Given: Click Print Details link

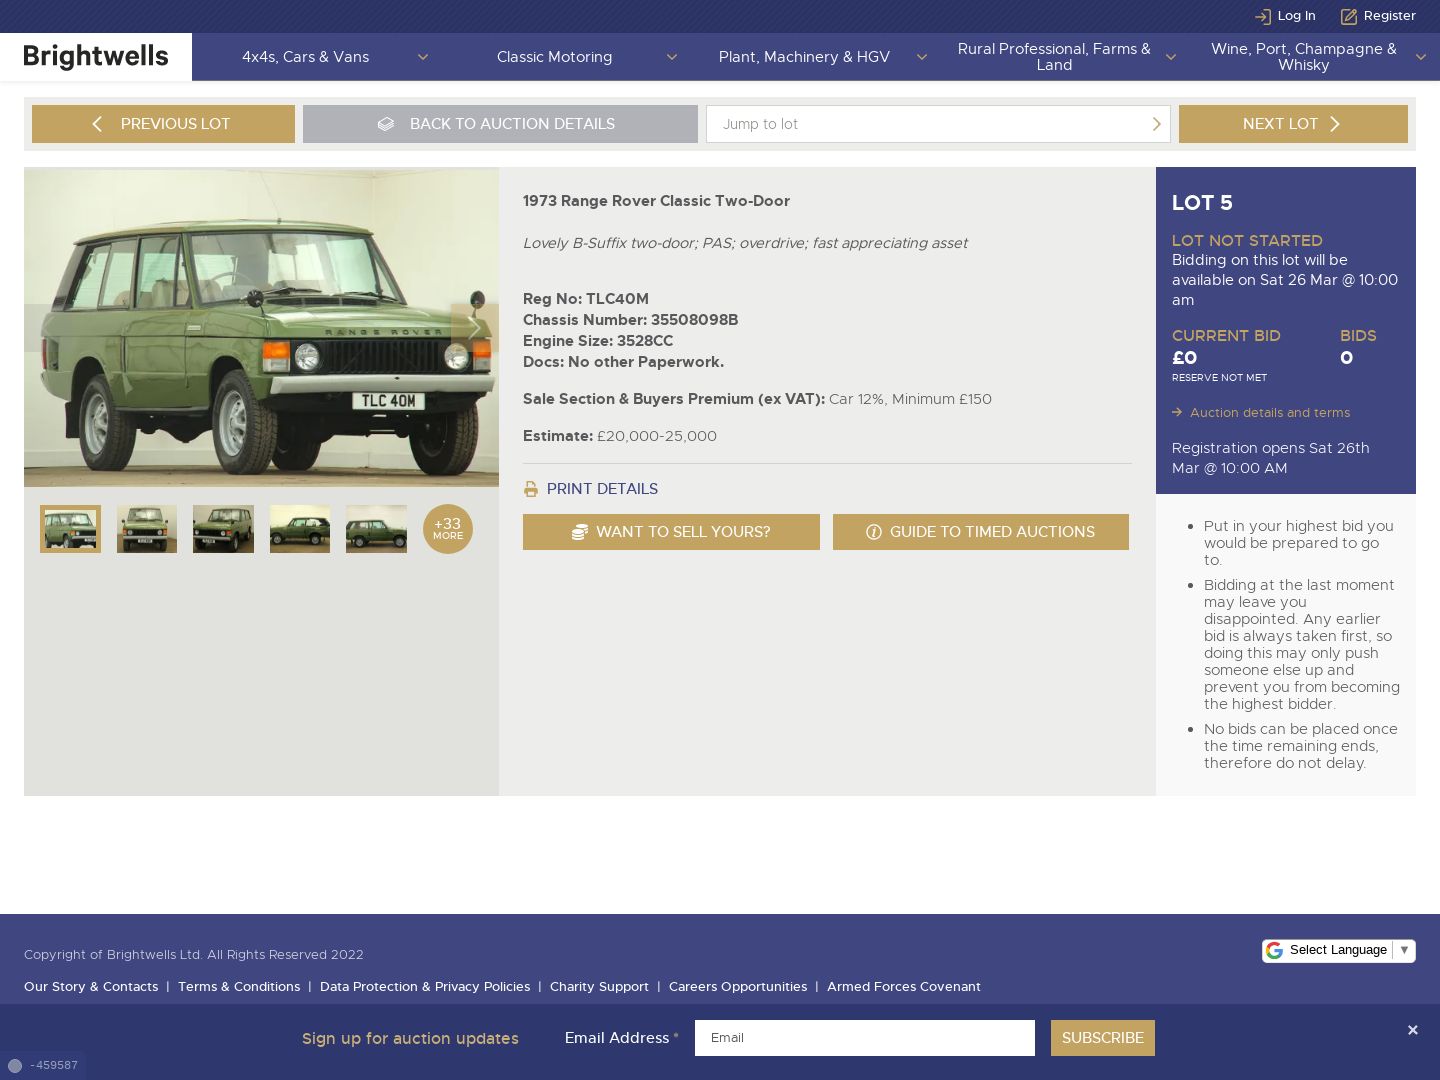Looking at the screenshot, I should [x=591, y=489].
